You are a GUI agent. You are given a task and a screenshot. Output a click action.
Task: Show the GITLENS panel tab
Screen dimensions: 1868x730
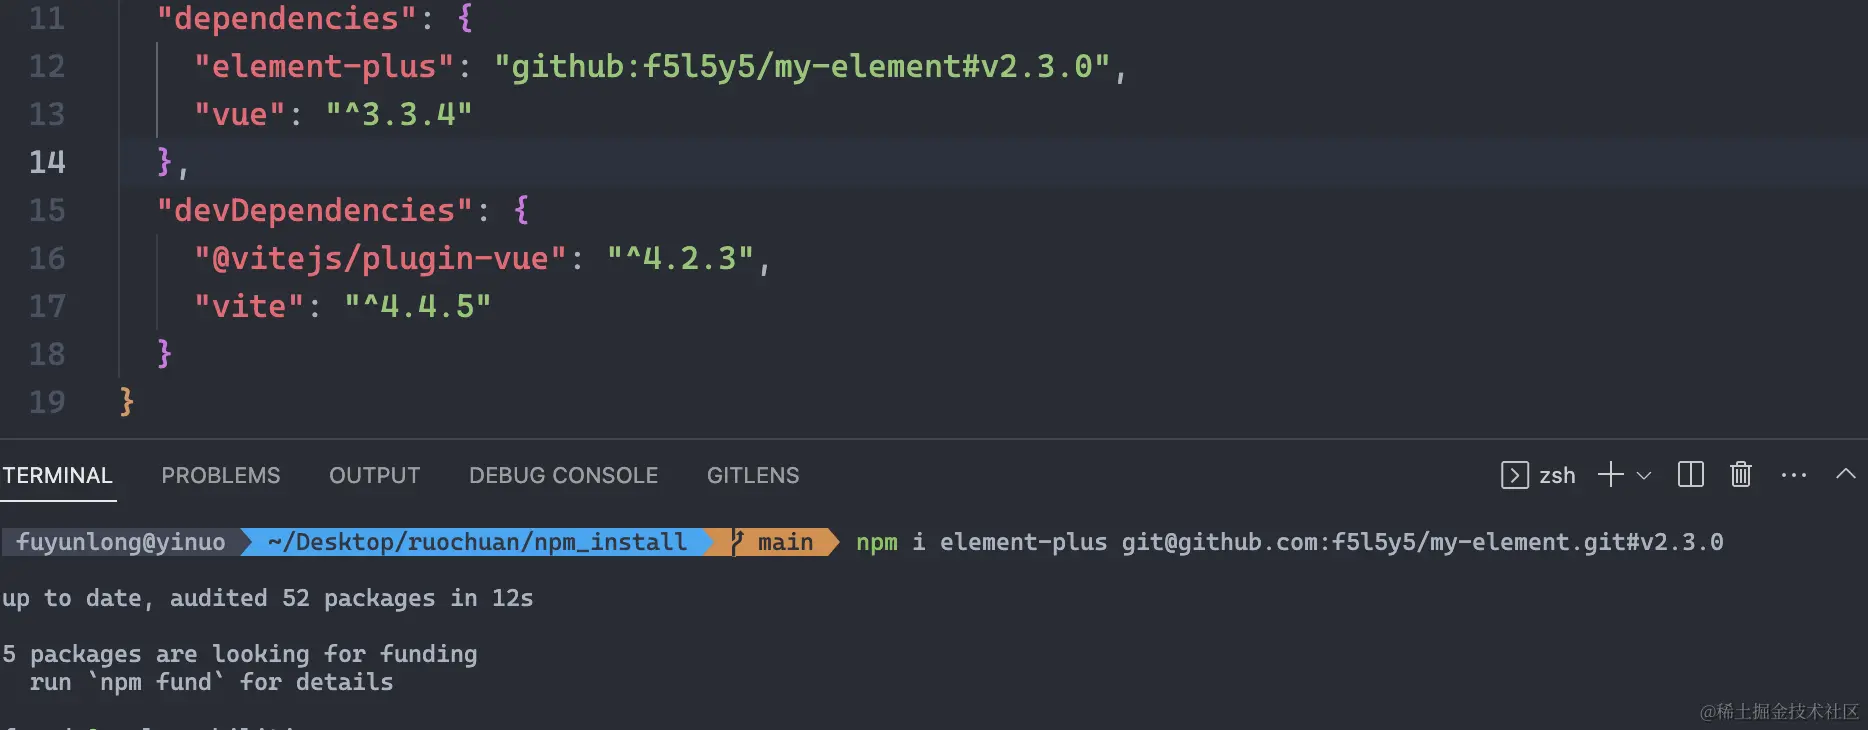pos(753,476)
